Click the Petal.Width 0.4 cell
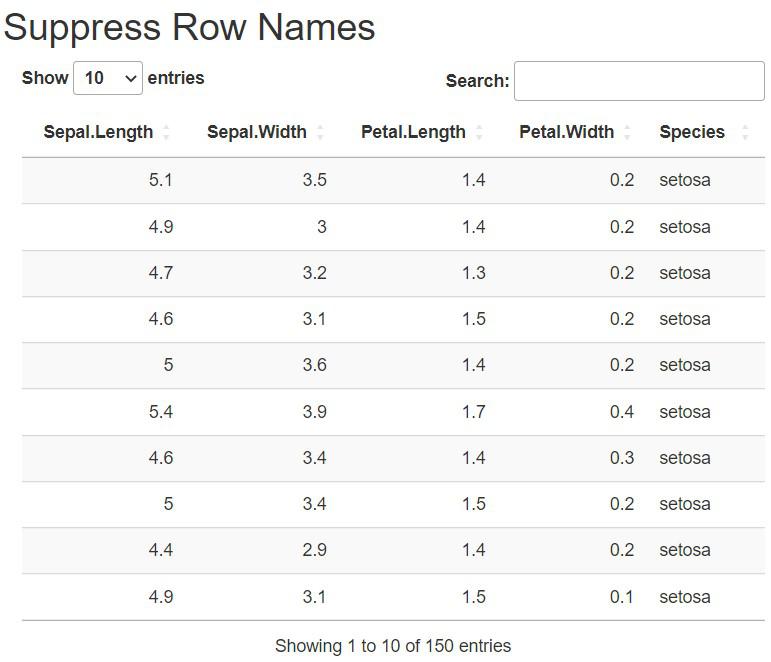The width and height of the screenshot is (771, 662). coord(622,412)
